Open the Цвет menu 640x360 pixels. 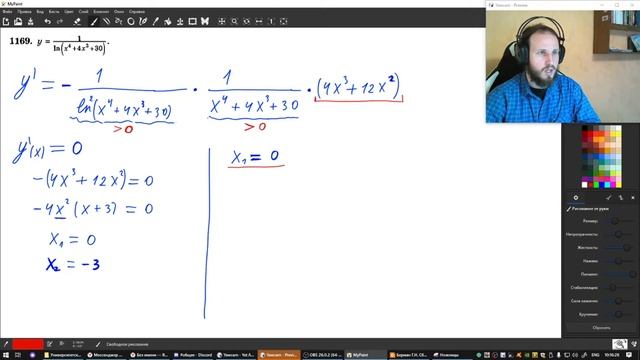click(69, 12)
